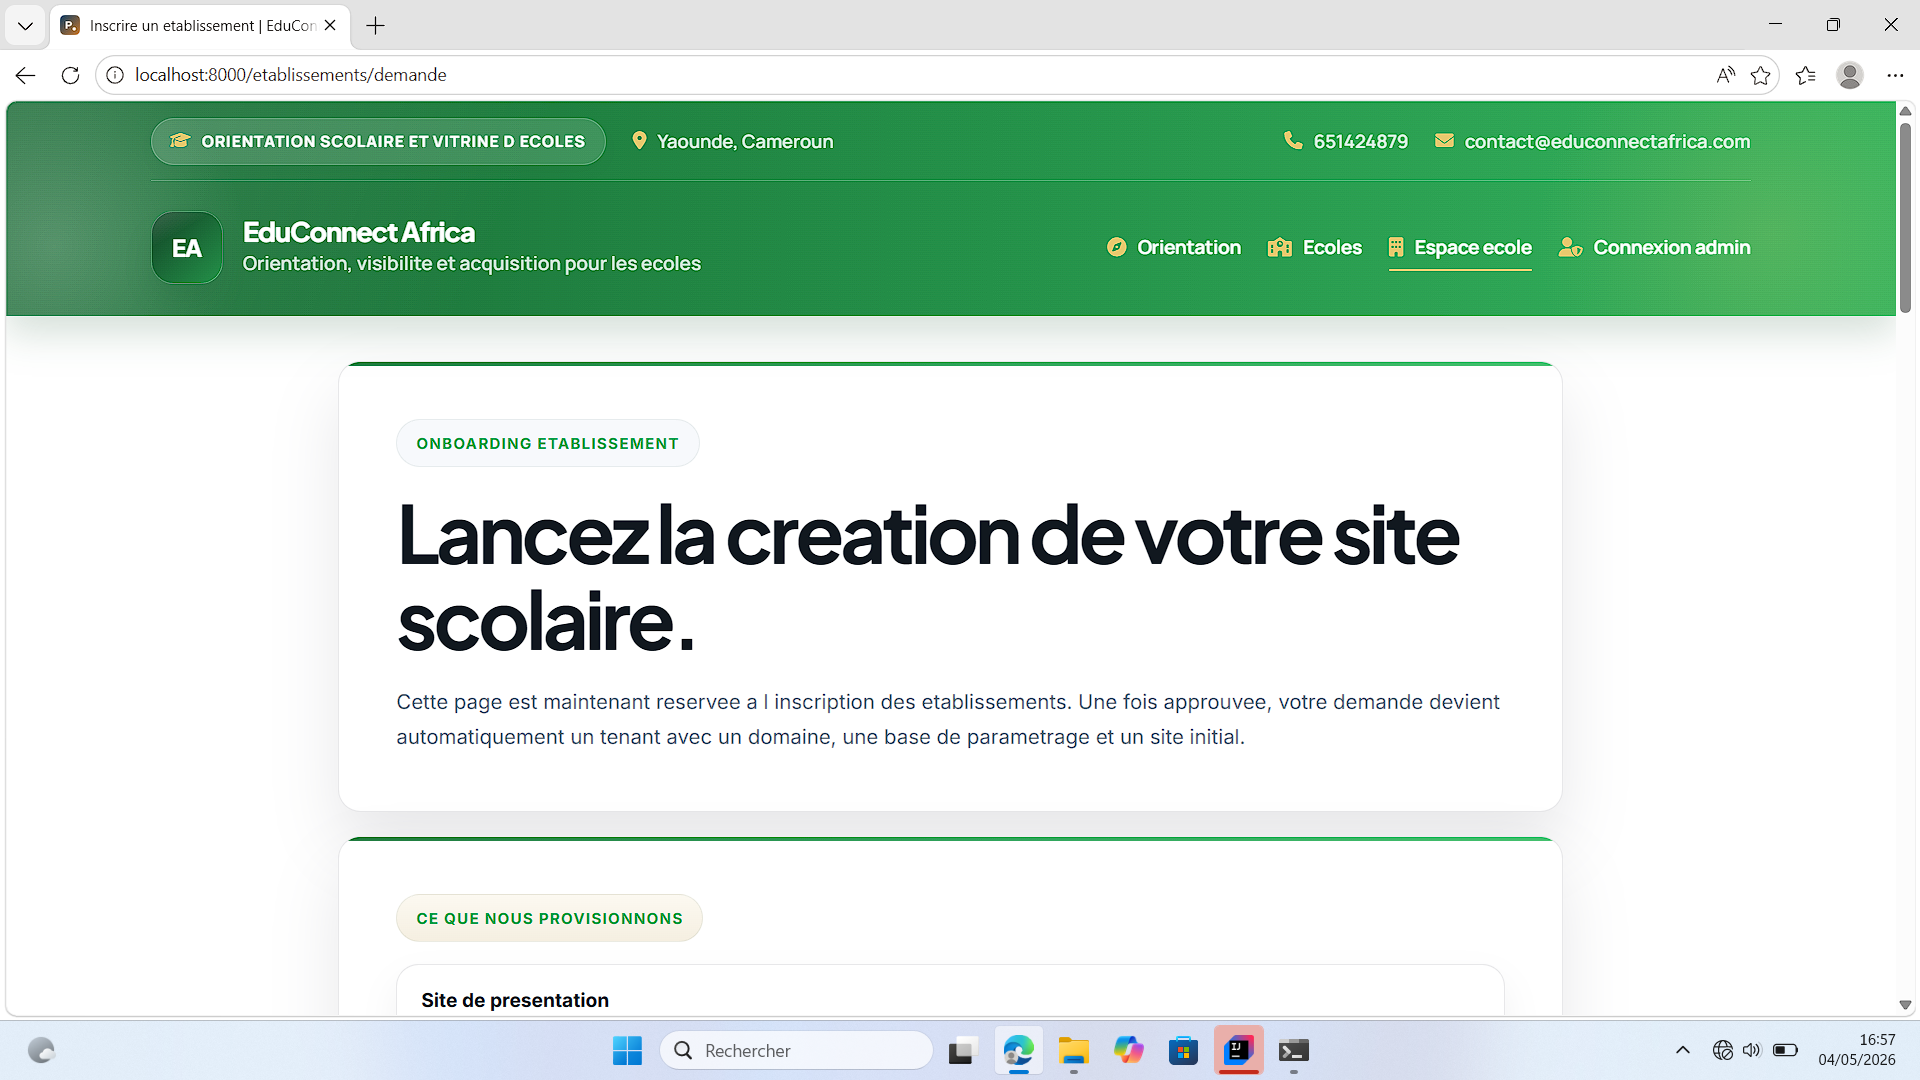Add this page to favorites

(x=1761, y=75)
